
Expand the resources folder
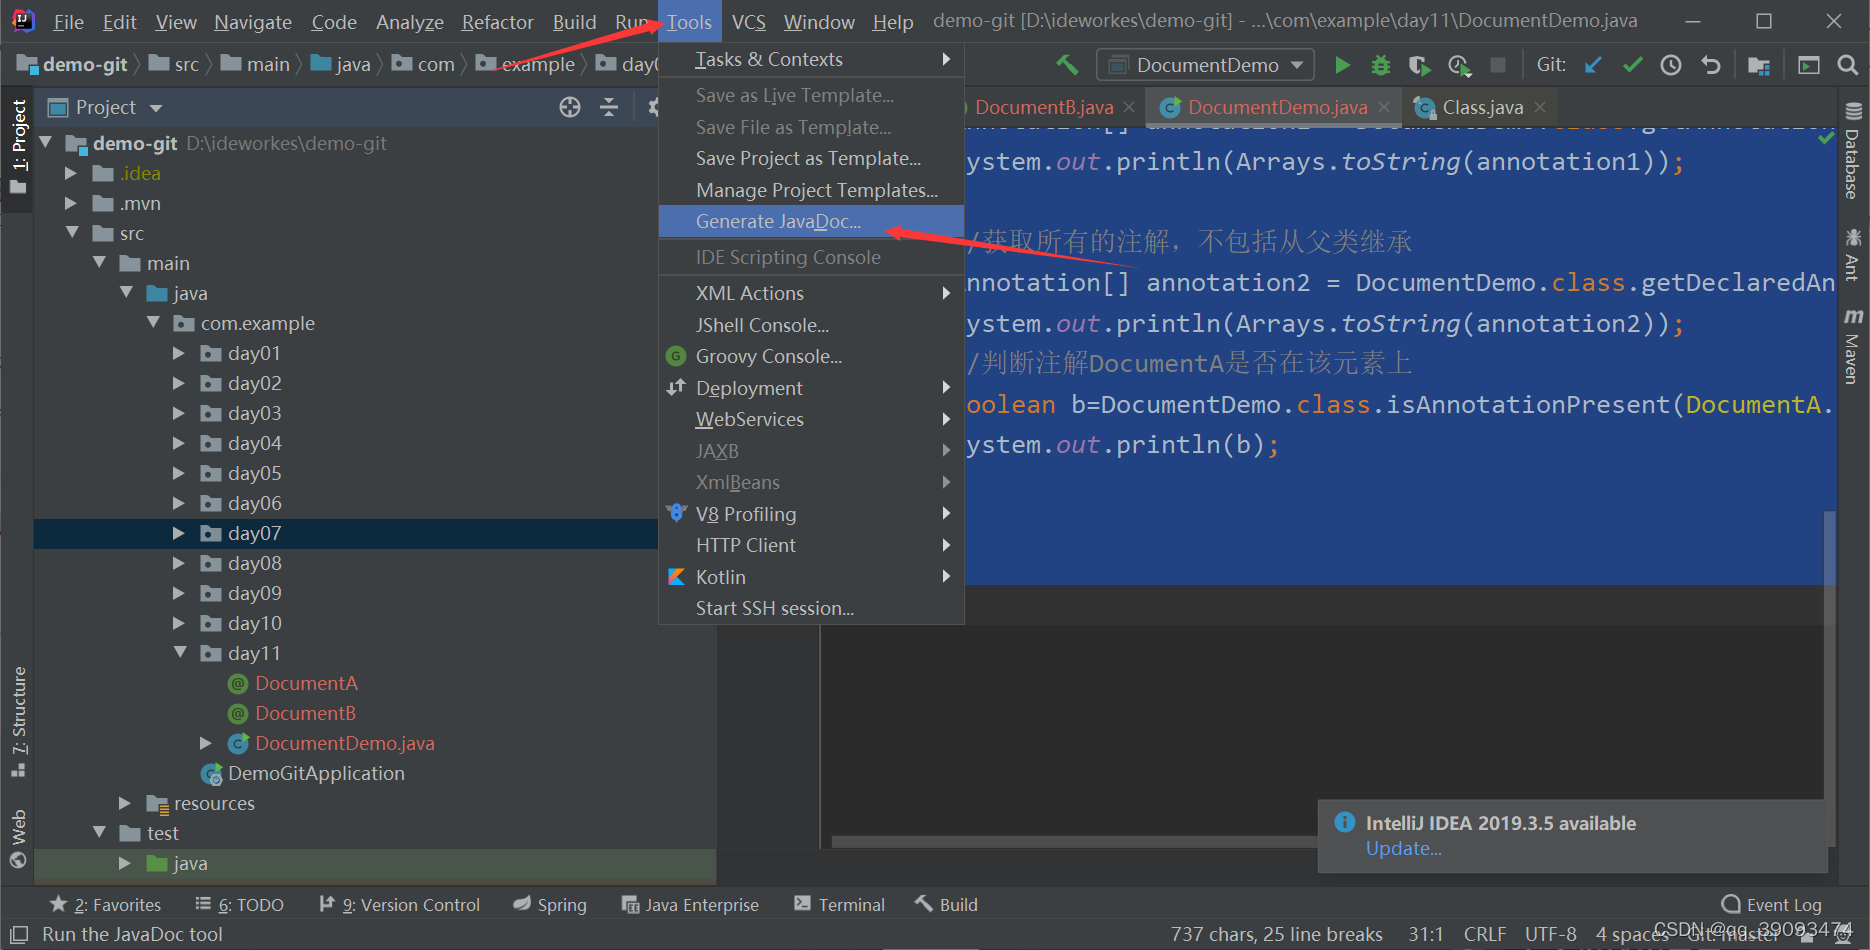pos(125,803)
